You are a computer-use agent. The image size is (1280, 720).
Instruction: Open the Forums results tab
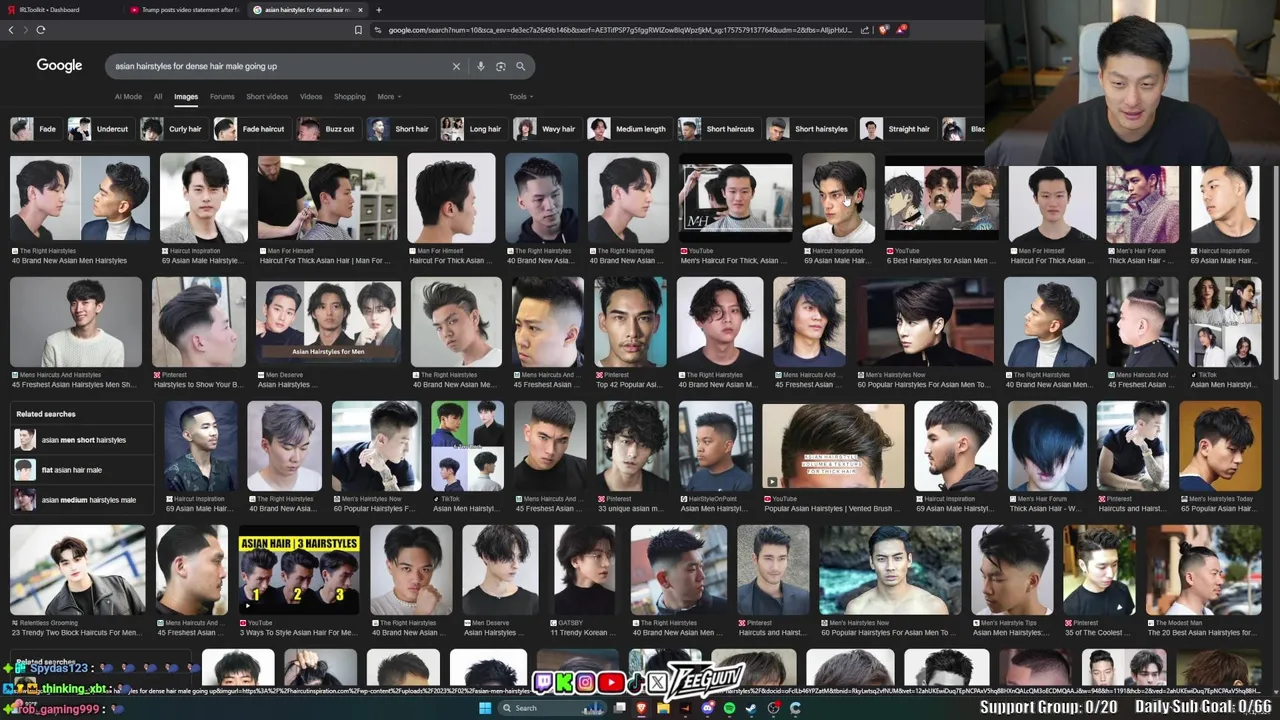tap(222, 97)
